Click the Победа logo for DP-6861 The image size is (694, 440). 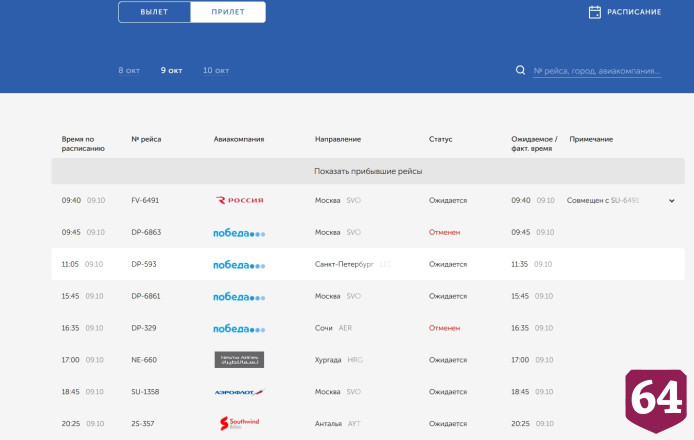tap(239, 297)
